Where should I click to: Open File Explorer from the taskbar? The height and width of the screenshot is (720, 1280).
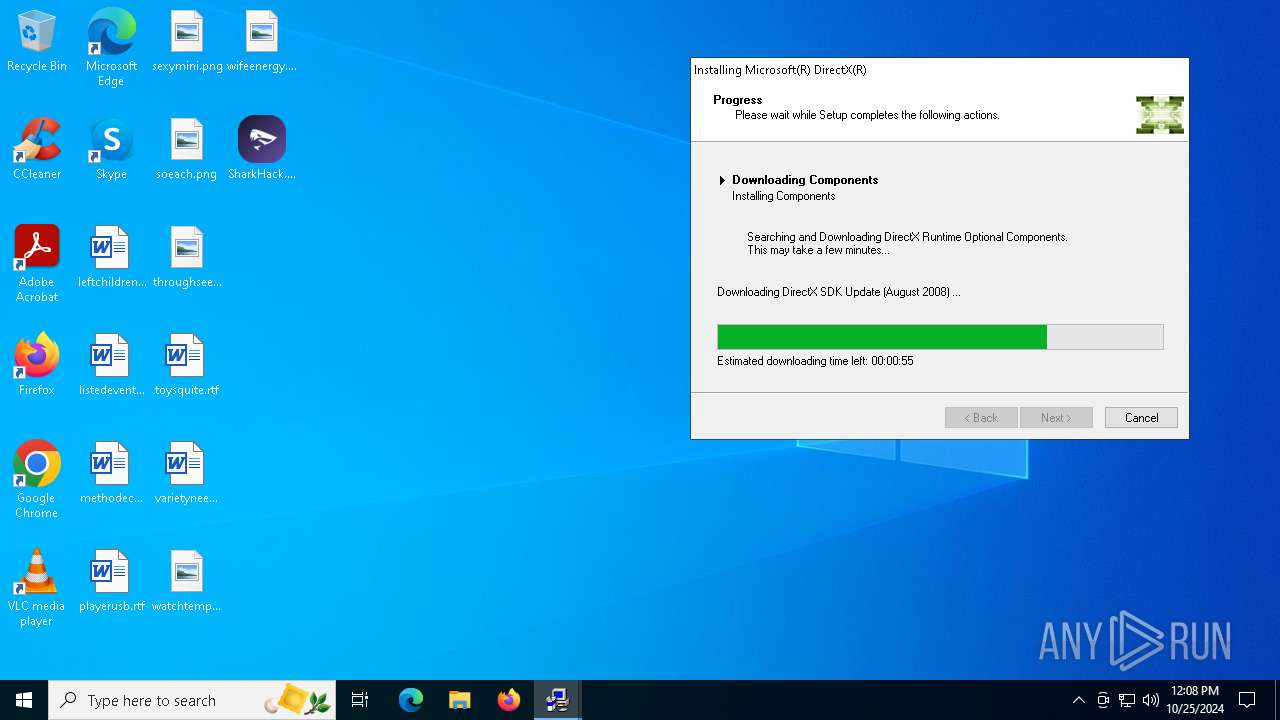(x=460, y=700)
